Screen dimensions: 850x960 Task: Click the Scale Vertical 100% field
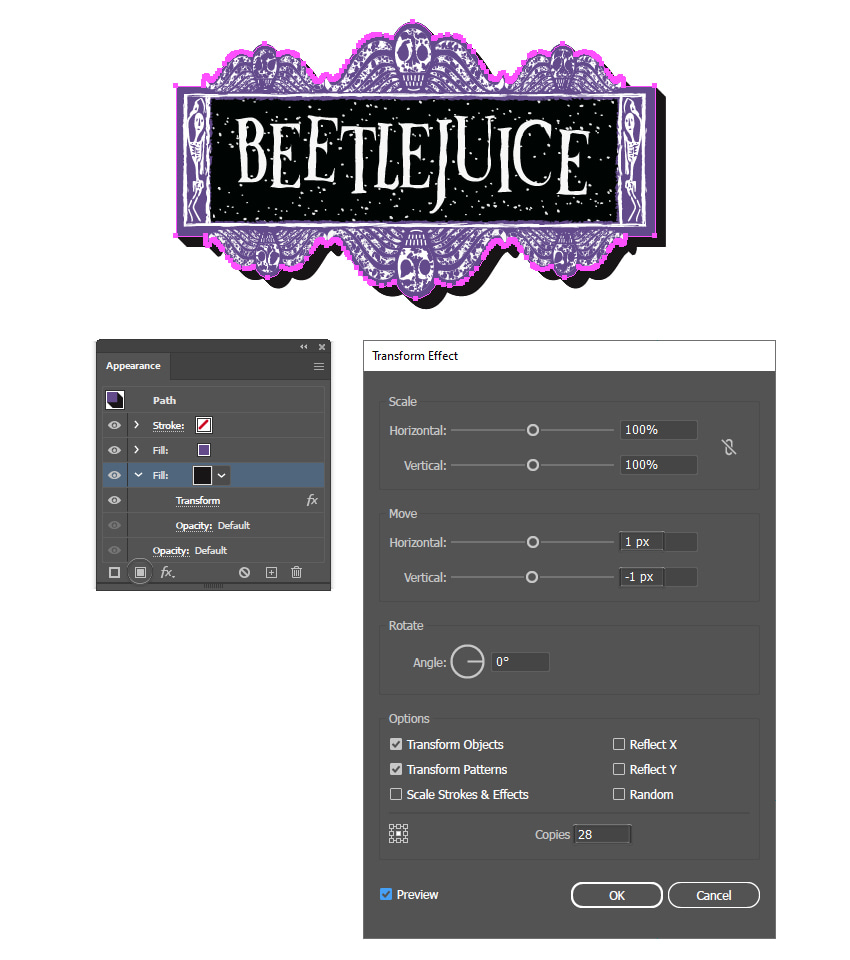(x=658, y=465)
